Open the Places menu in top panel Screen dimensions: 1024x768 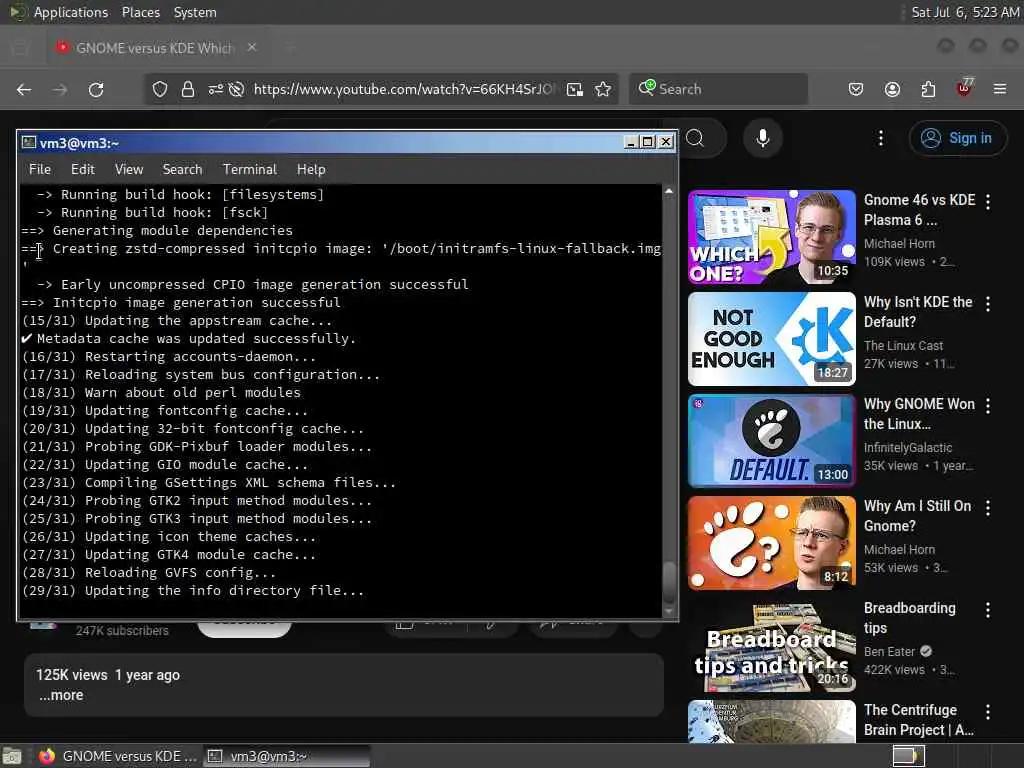tap(140, 12)
